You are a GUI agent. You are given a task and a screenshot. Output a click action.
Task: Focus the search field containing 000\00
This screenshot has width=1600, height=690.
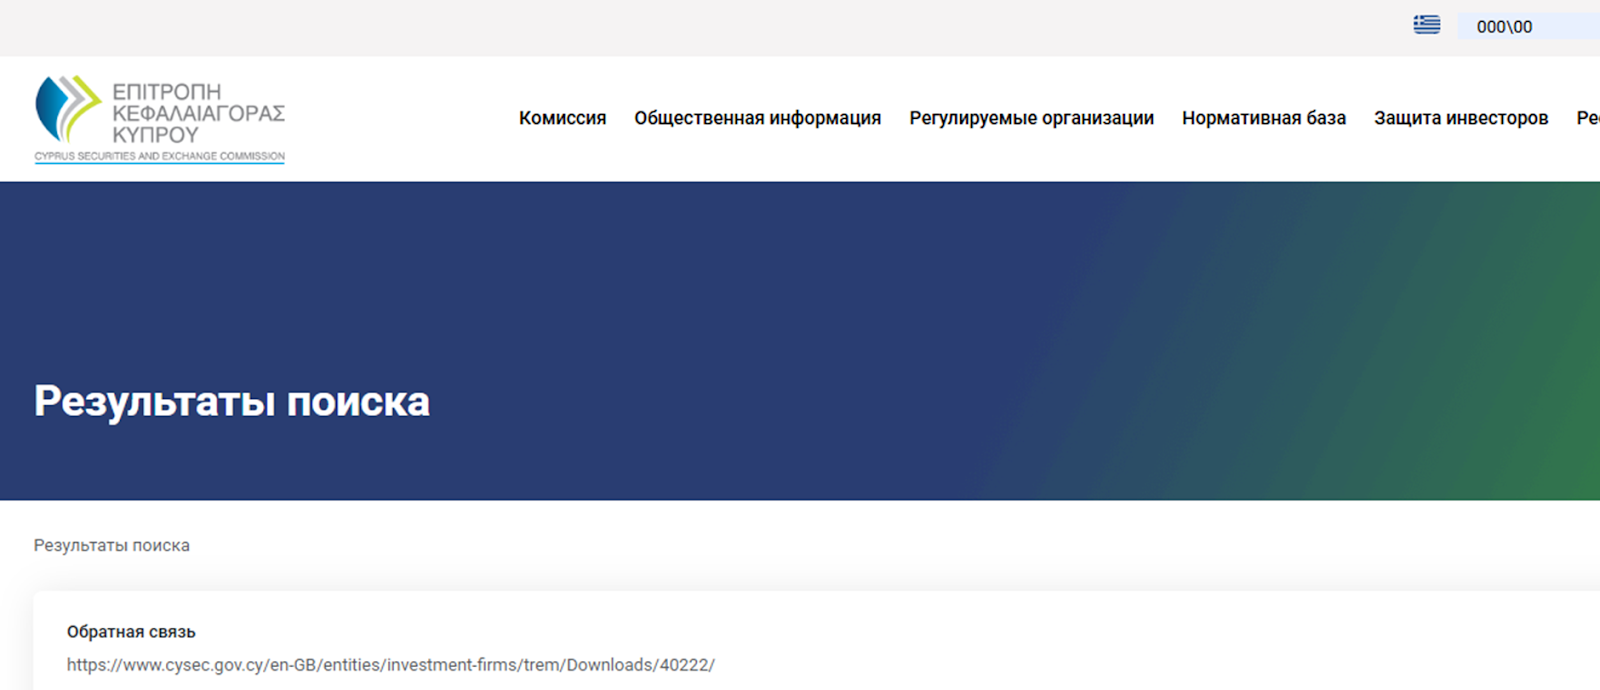(x=1530, y=27)
